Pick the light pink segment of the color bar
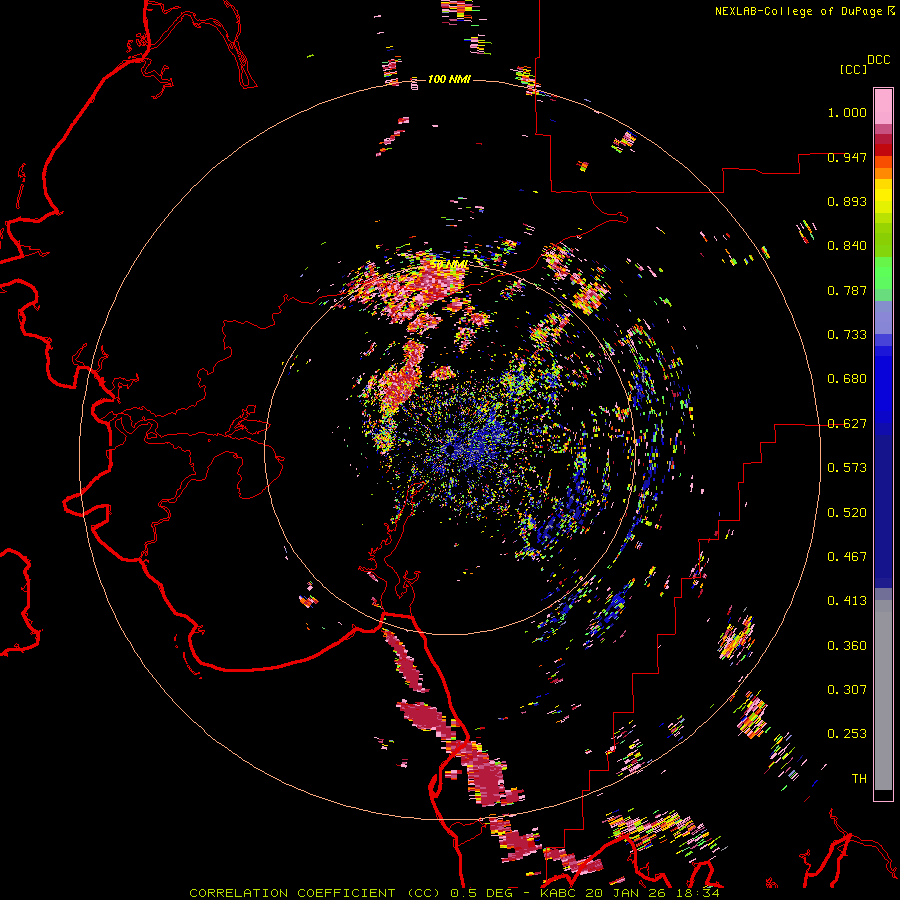The width and height of the screenshot is (900, 900). 883,107
